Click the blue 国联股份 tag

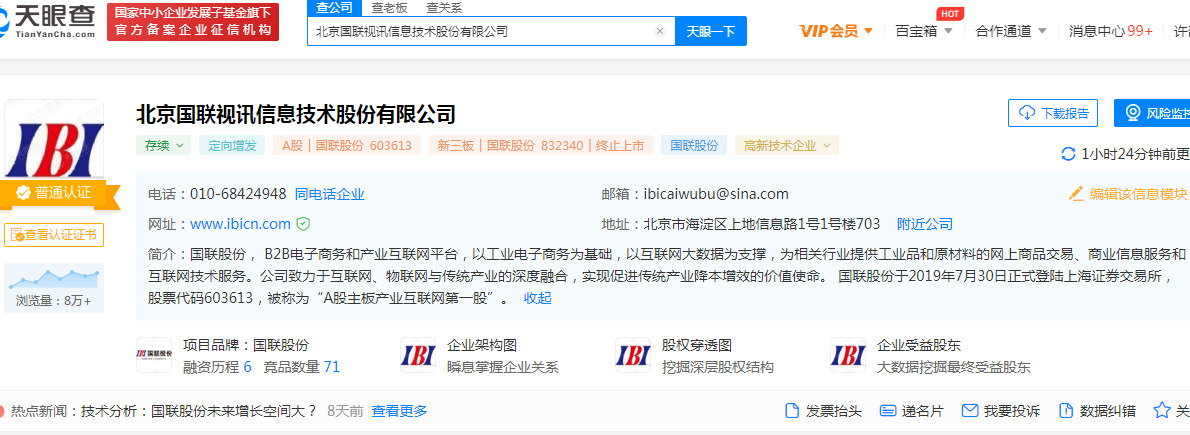(x=694, y=145)
